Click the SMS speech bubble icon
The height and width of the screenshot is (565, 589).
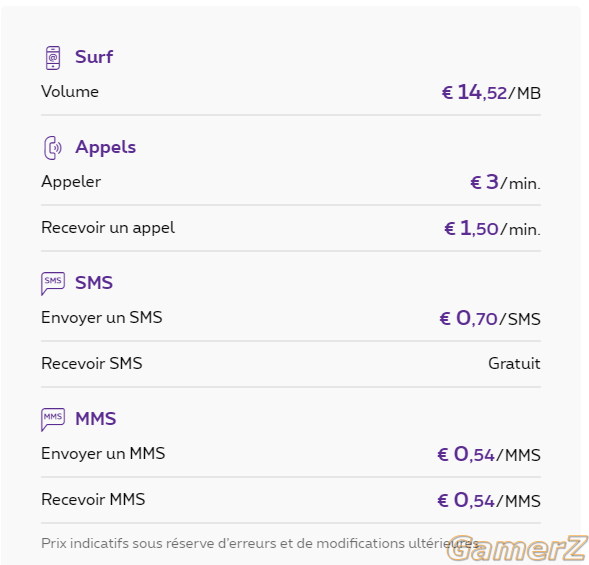point(53,284)
